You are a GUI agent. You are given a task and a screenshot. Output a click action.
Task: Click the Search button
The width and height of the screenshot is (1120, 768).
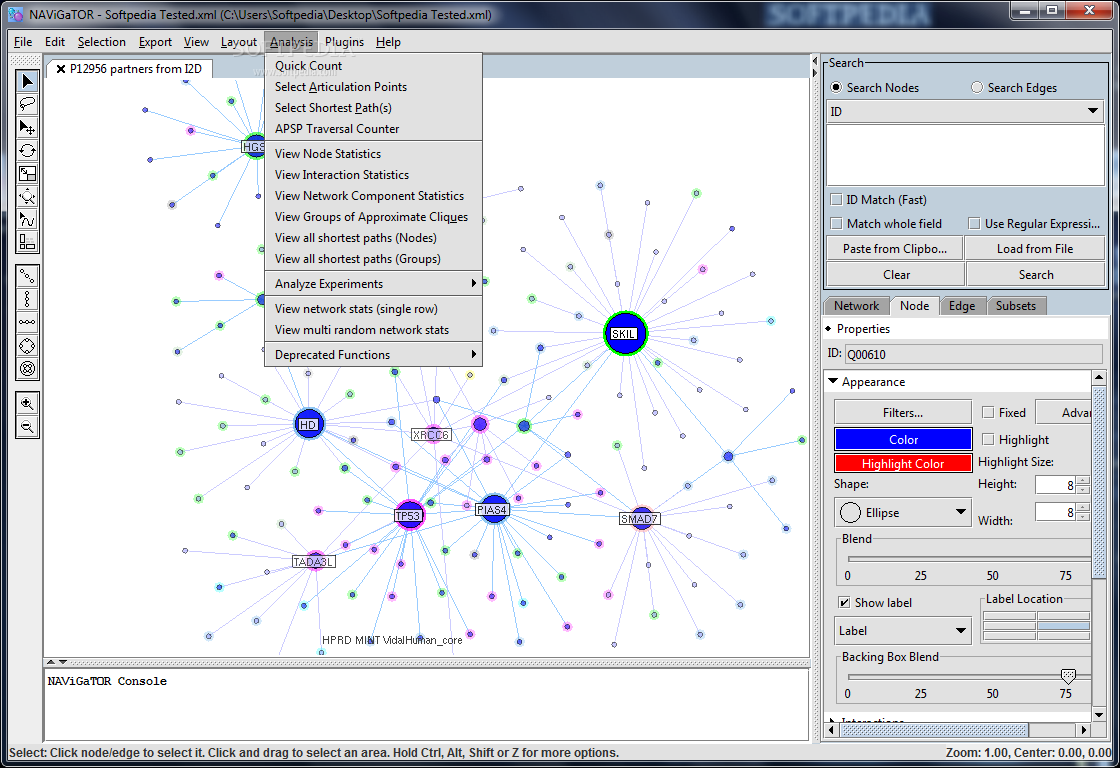[x=1036, y=274]
